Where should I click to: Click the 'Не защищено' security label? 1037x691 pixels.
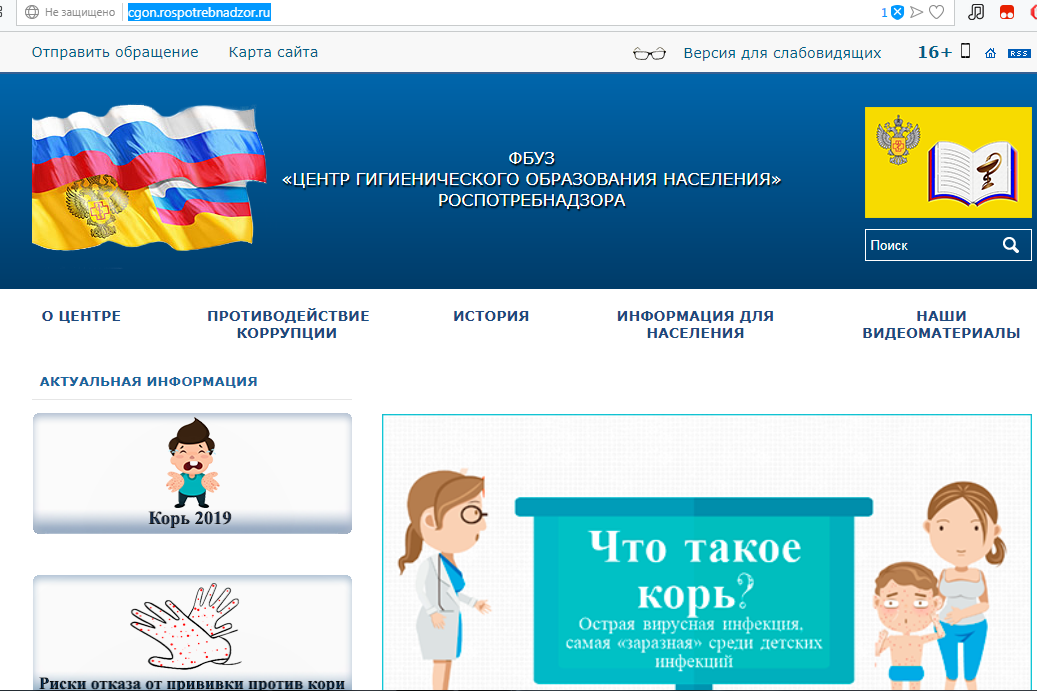[x=80, y=12]
